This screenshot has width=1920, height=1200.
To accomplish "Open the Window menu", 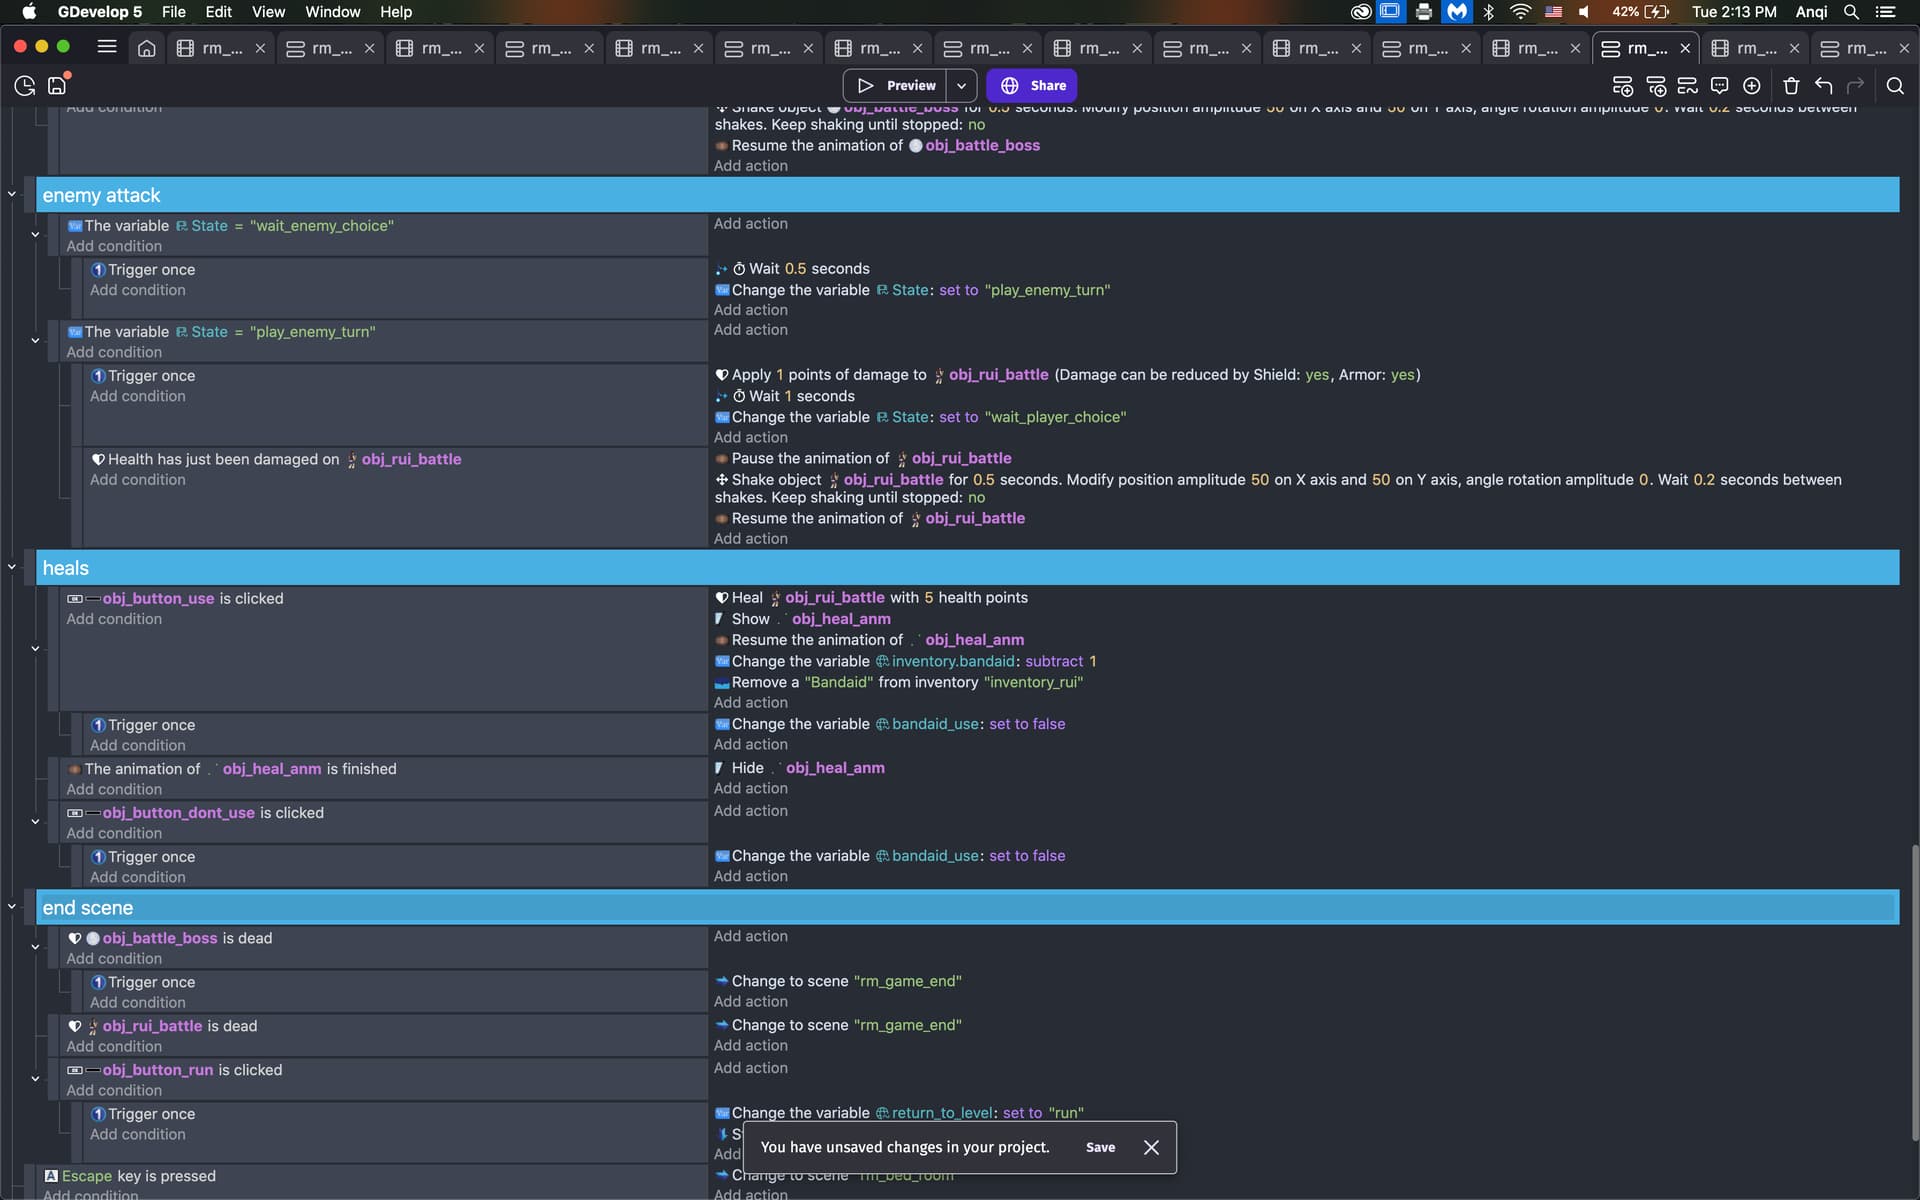I will click(x=332, y=12).
